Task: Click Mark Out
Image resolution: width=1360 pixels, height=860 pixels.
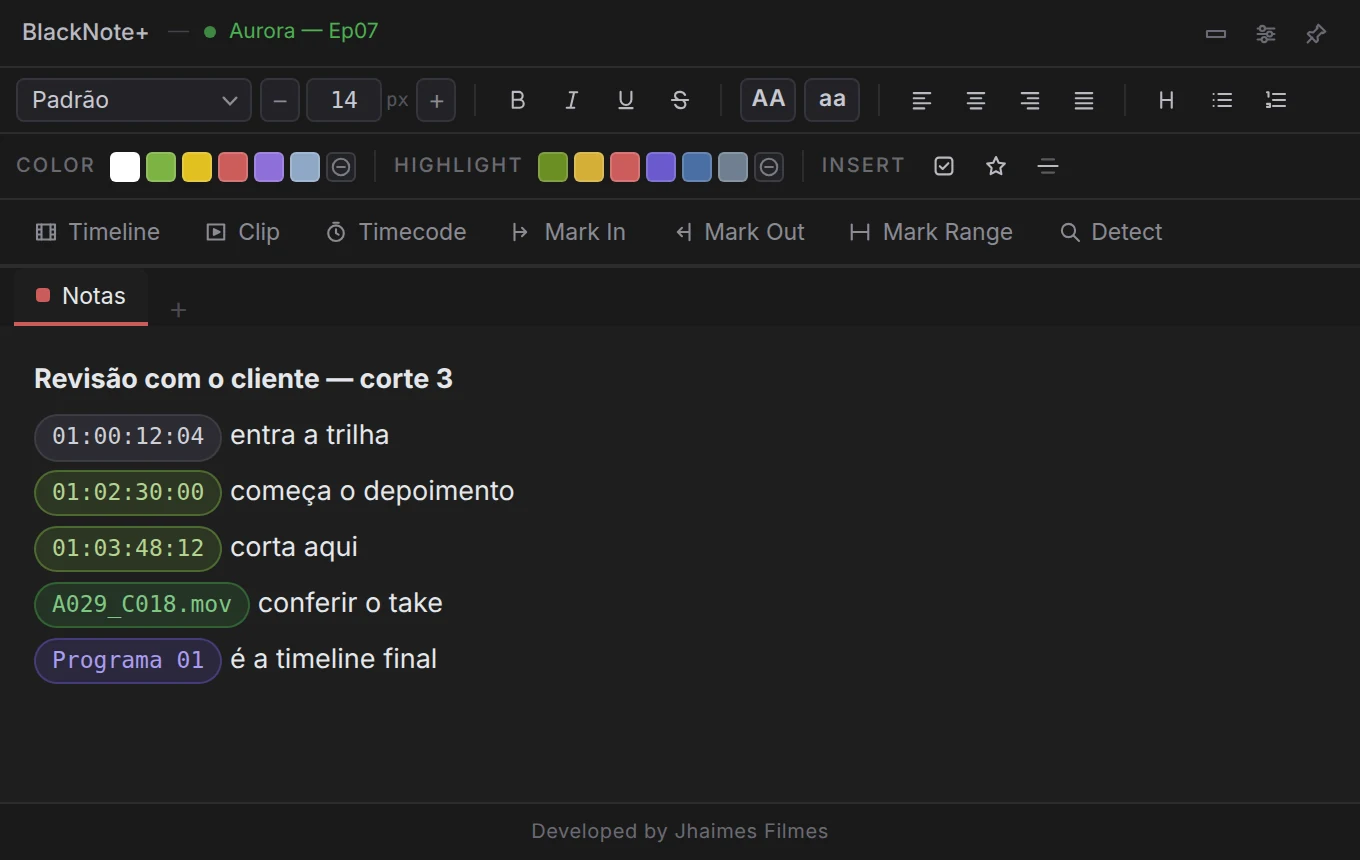Action: point(740,232)
